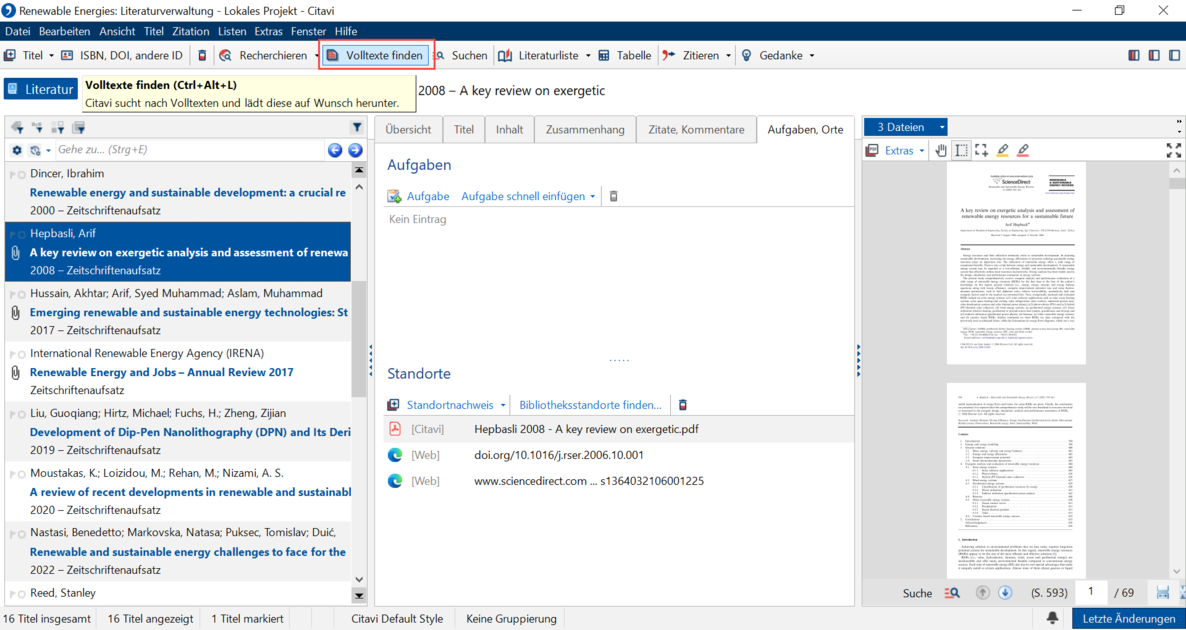Open the PDF search icon next to Suche

coord(952,592)
